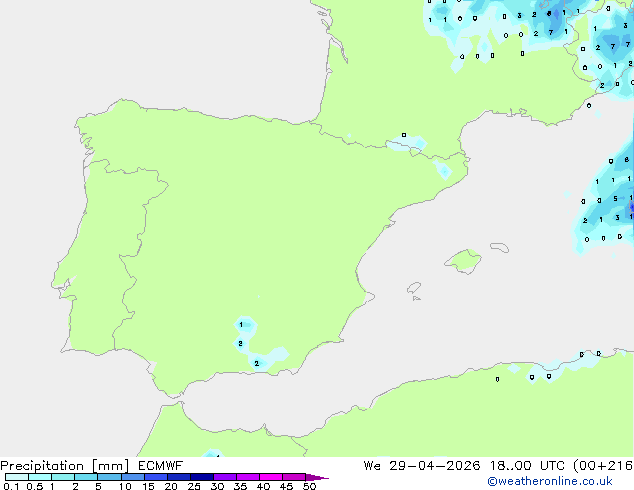634x490 pixels.
Task: Pick the 25–30 mm navy swatch
Action: pos(202,477)
